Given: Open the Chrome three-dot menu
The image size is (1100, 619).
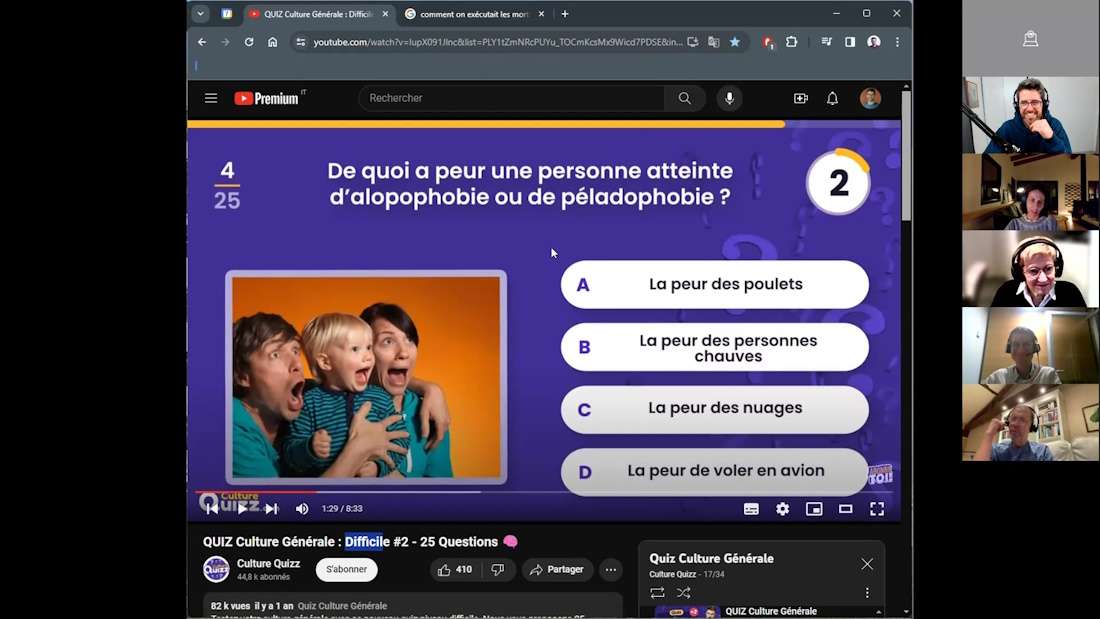Looking at the screenshot, I should pos(897,42).
